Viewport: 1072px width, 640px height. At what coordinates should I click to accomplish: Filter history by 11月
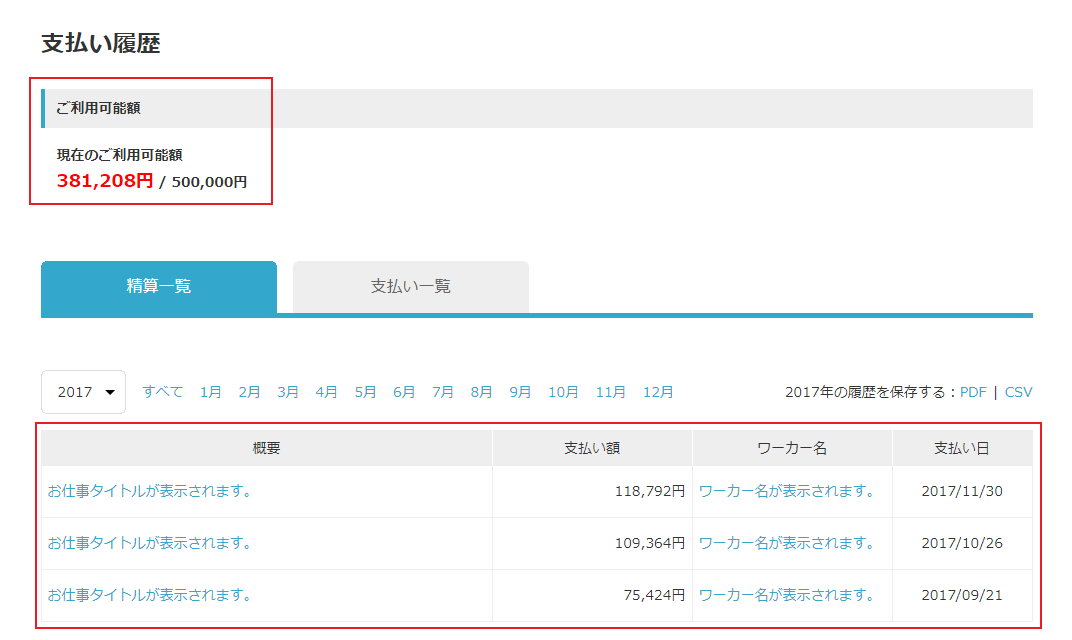(611, 392)
